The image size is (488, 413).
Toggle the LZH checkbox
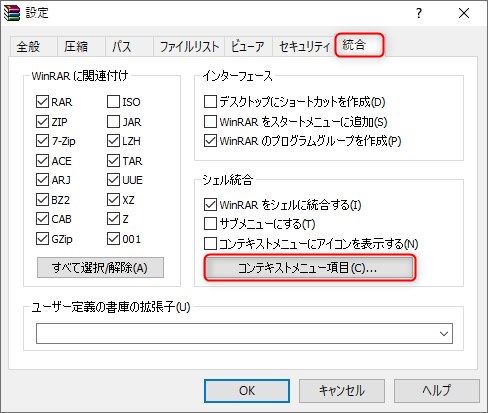(113, 141)
